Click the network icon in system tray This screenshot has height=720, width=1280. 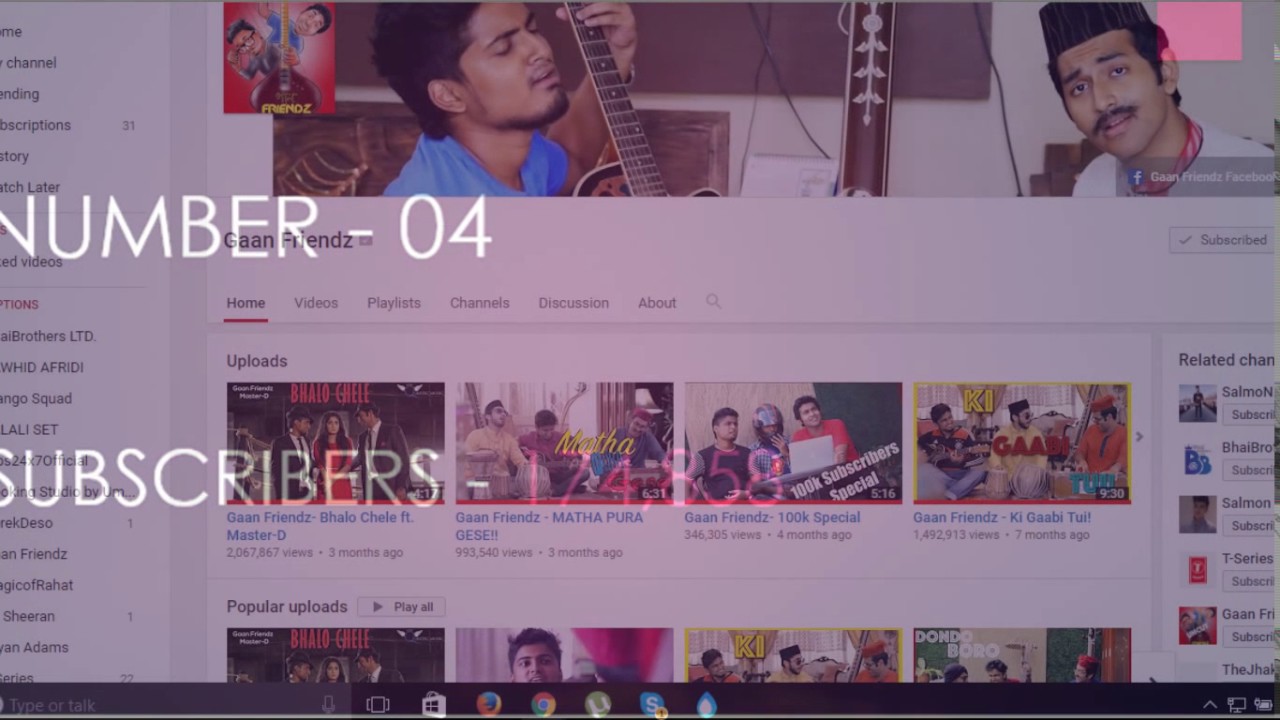click(1237, 705)
